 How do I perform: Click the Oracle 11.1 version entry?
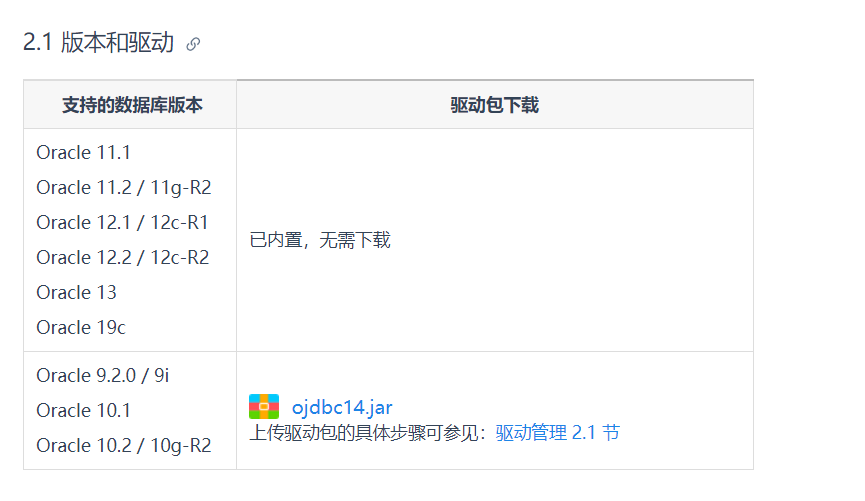click(x=83, y=152)
